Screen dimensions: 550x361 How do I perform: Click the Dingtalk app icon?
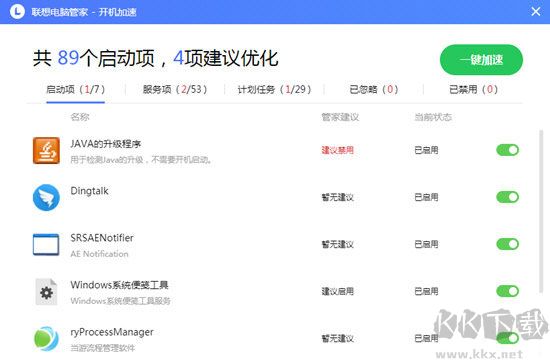(46, 197)
